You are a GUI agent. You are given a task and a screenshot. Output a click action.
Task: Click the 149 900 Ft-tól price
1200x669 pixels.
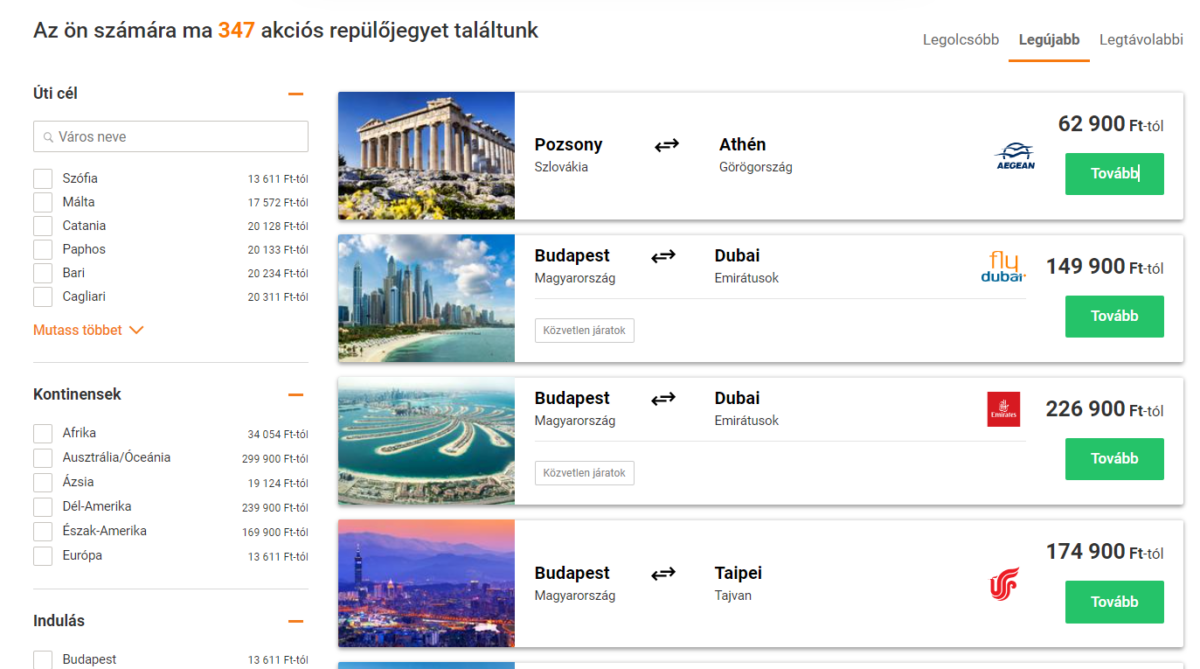1105,266
